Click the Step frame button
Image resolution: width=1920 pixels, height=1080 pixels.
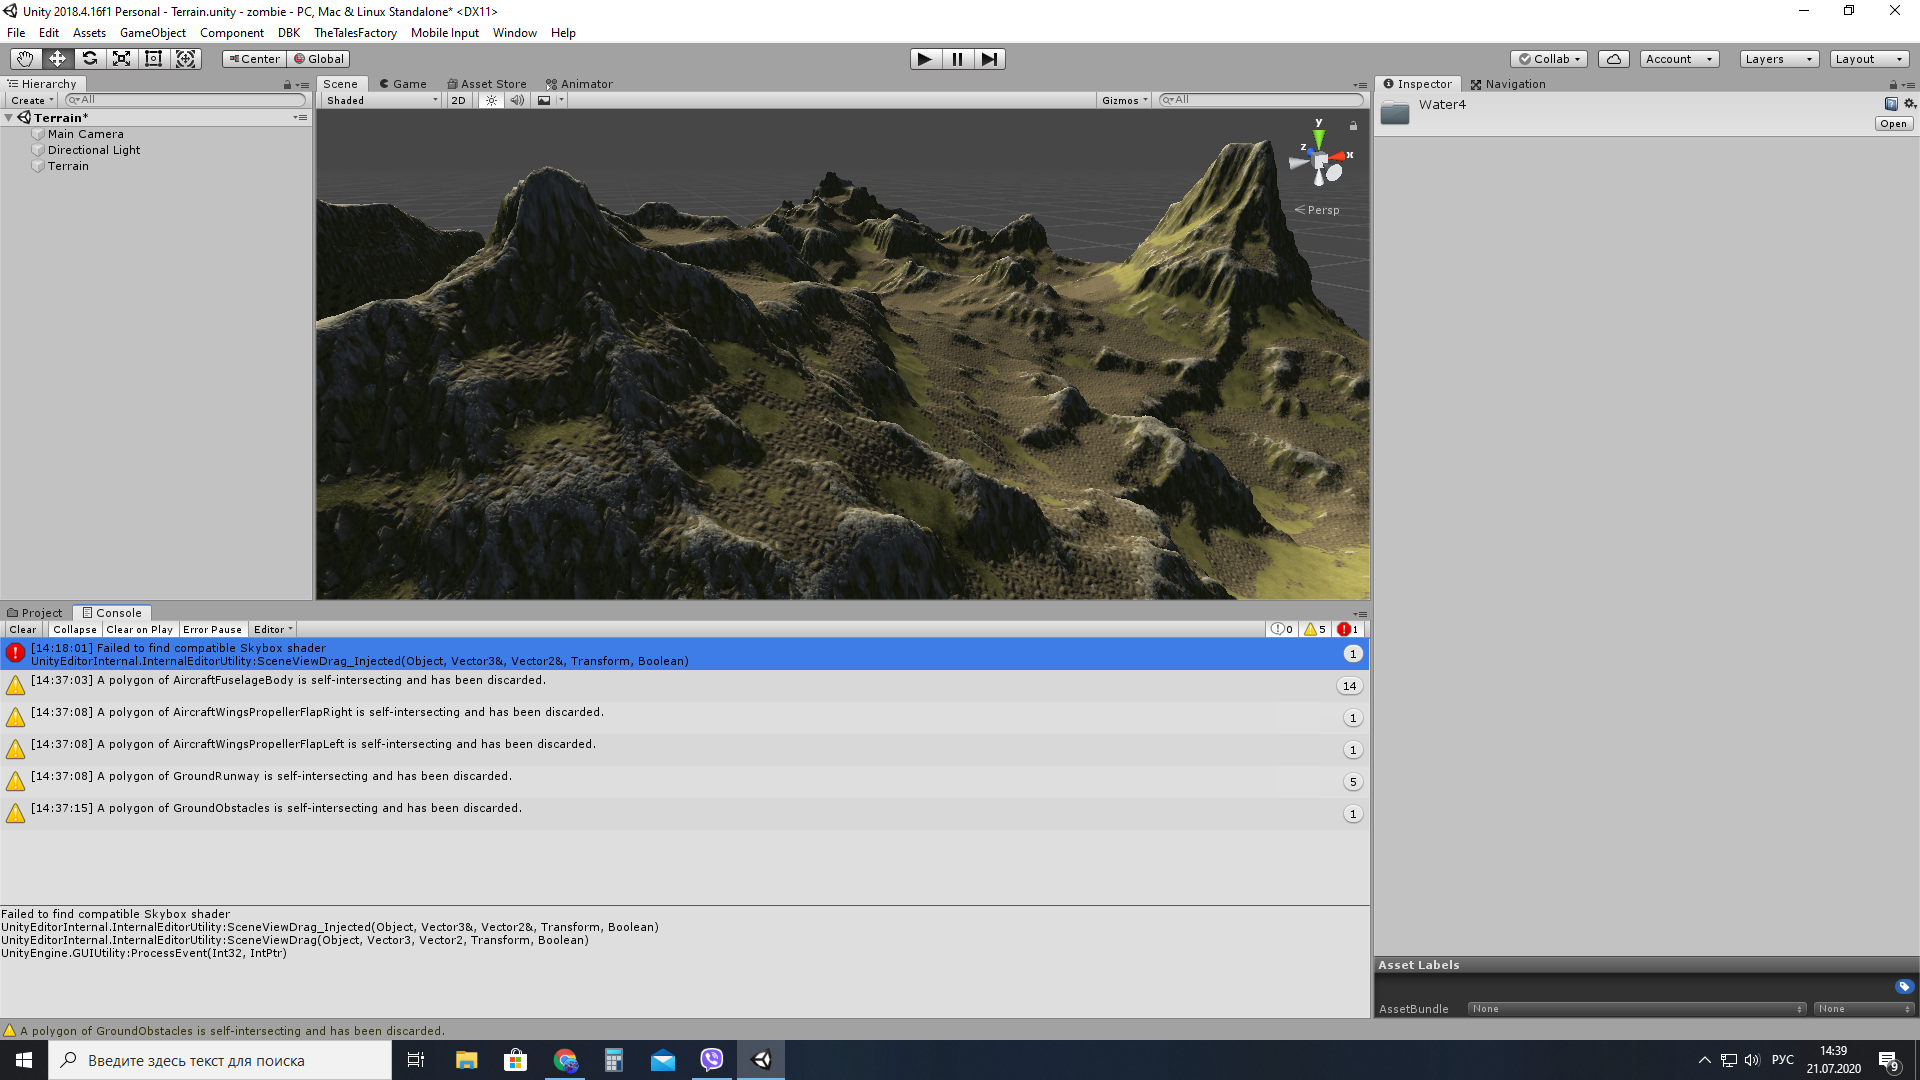tap(989, 59)
